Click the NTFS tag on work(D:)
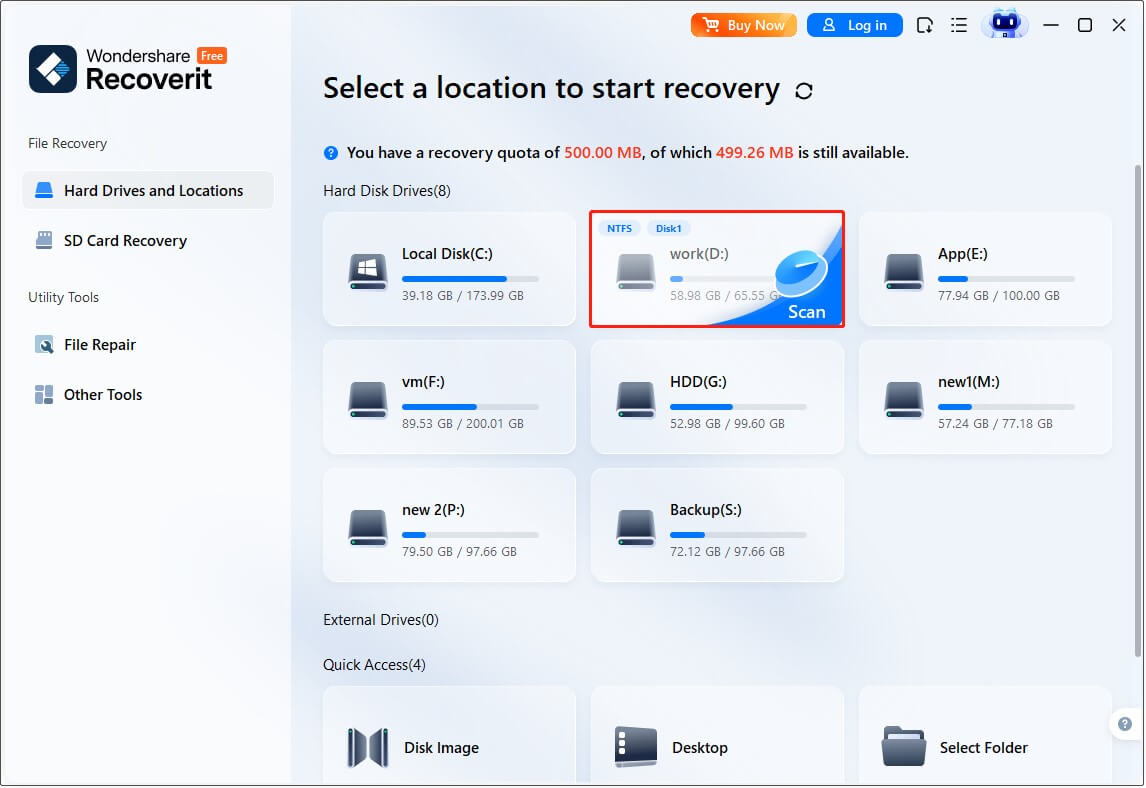 619,228
